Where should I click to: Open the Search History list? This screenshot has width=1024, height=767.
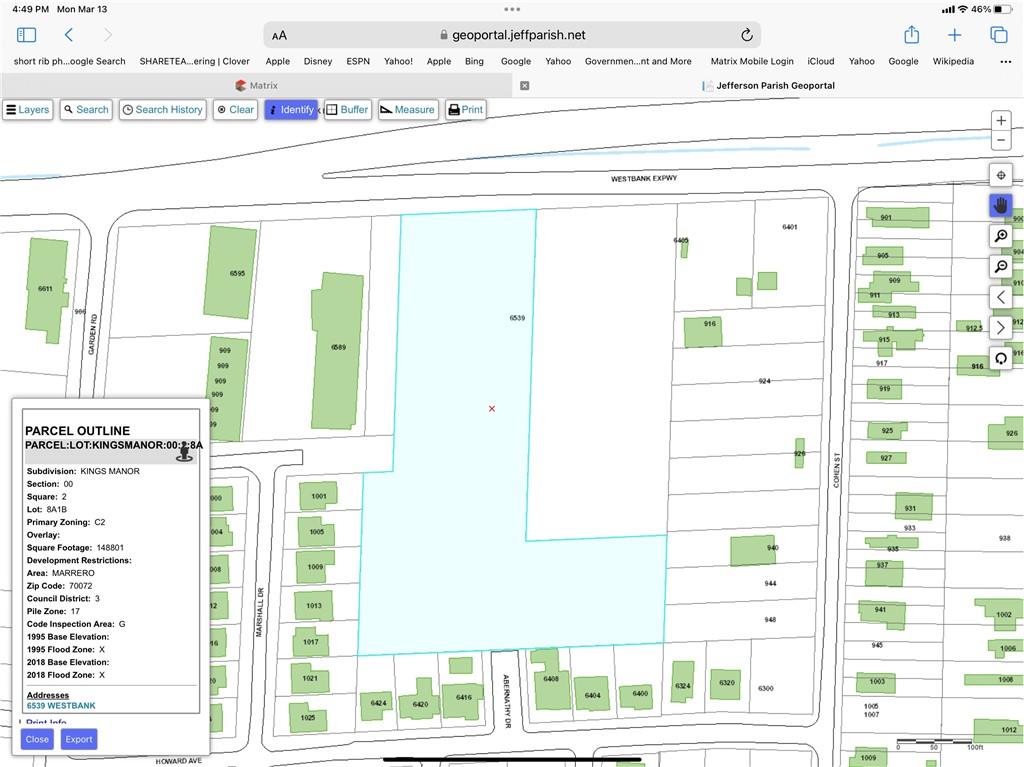(x=162, y=110)
